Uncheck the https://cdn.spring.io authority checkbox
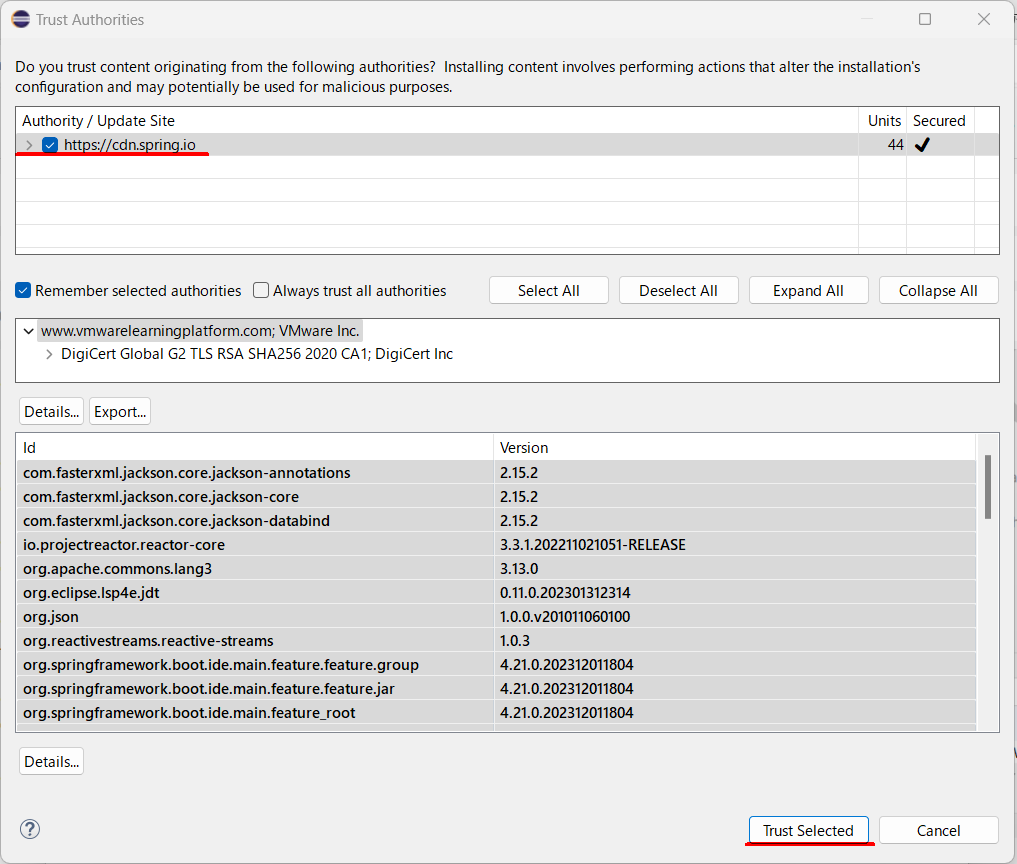The width and height of the screenshot is (1017, 864). [x=49, y=144]
